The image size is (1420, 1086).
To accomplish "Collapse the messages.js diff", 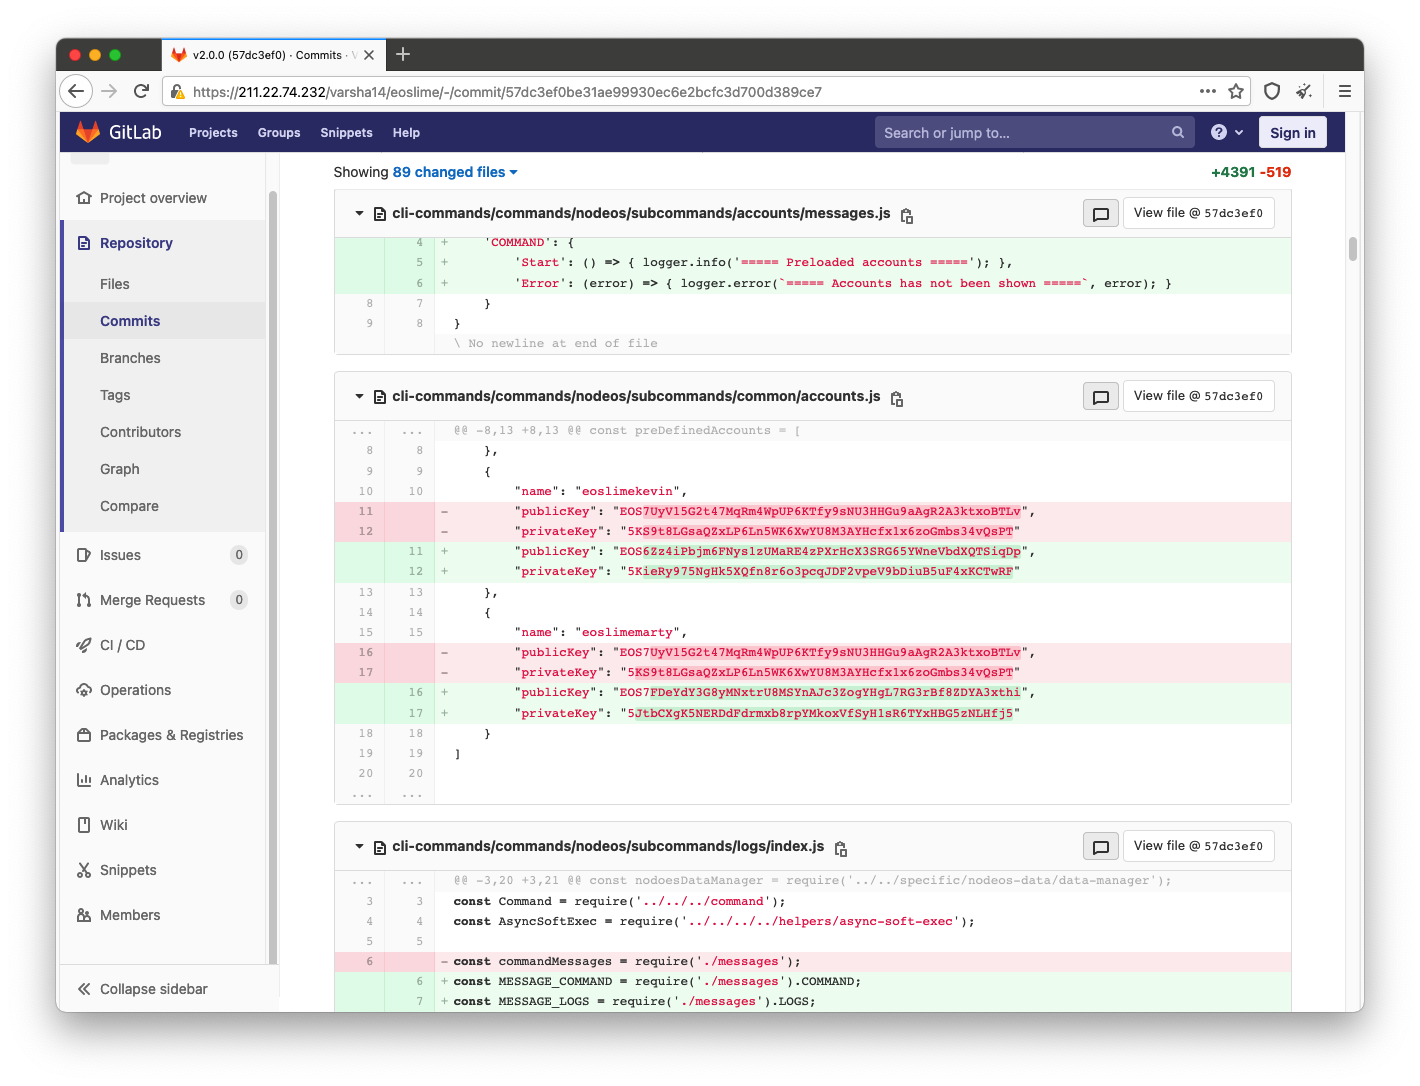I will point(360,213).
